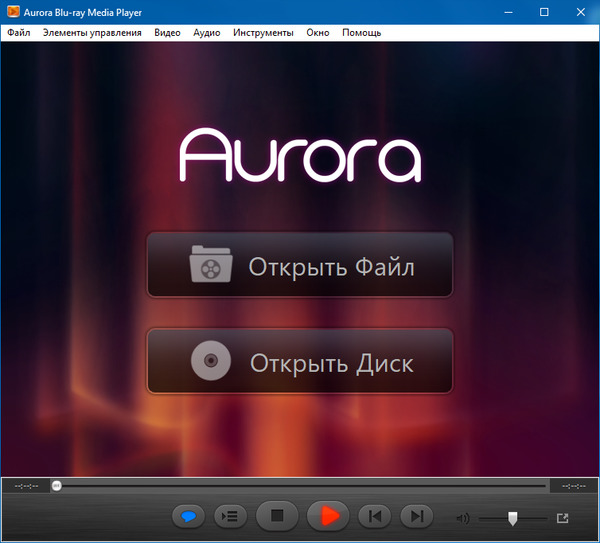Expand the Видео menu
This screenshot has width=600, height=543.
tap(168, 32)
